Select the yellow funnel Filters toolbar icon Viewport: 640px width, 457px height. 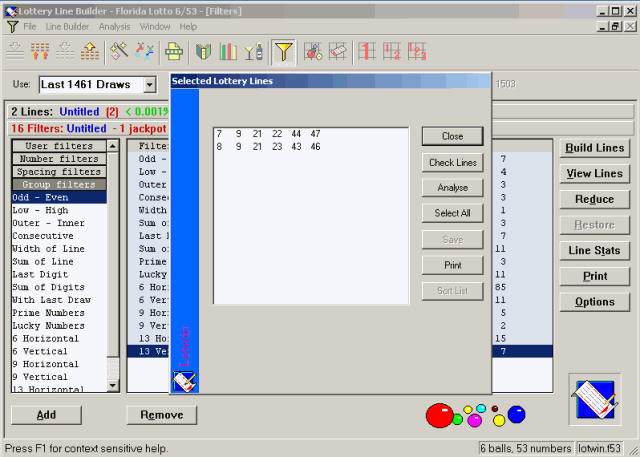click(x=284, y=52)
